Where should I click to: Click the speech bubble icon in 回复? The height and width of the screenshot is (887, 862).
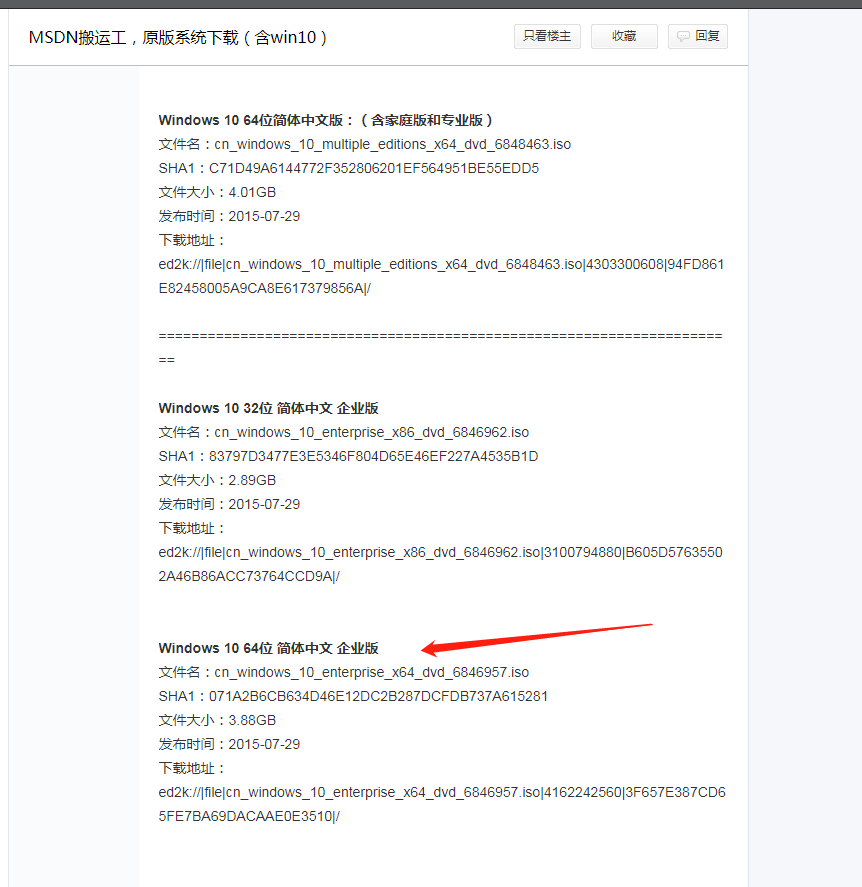[x=683, y=37]
